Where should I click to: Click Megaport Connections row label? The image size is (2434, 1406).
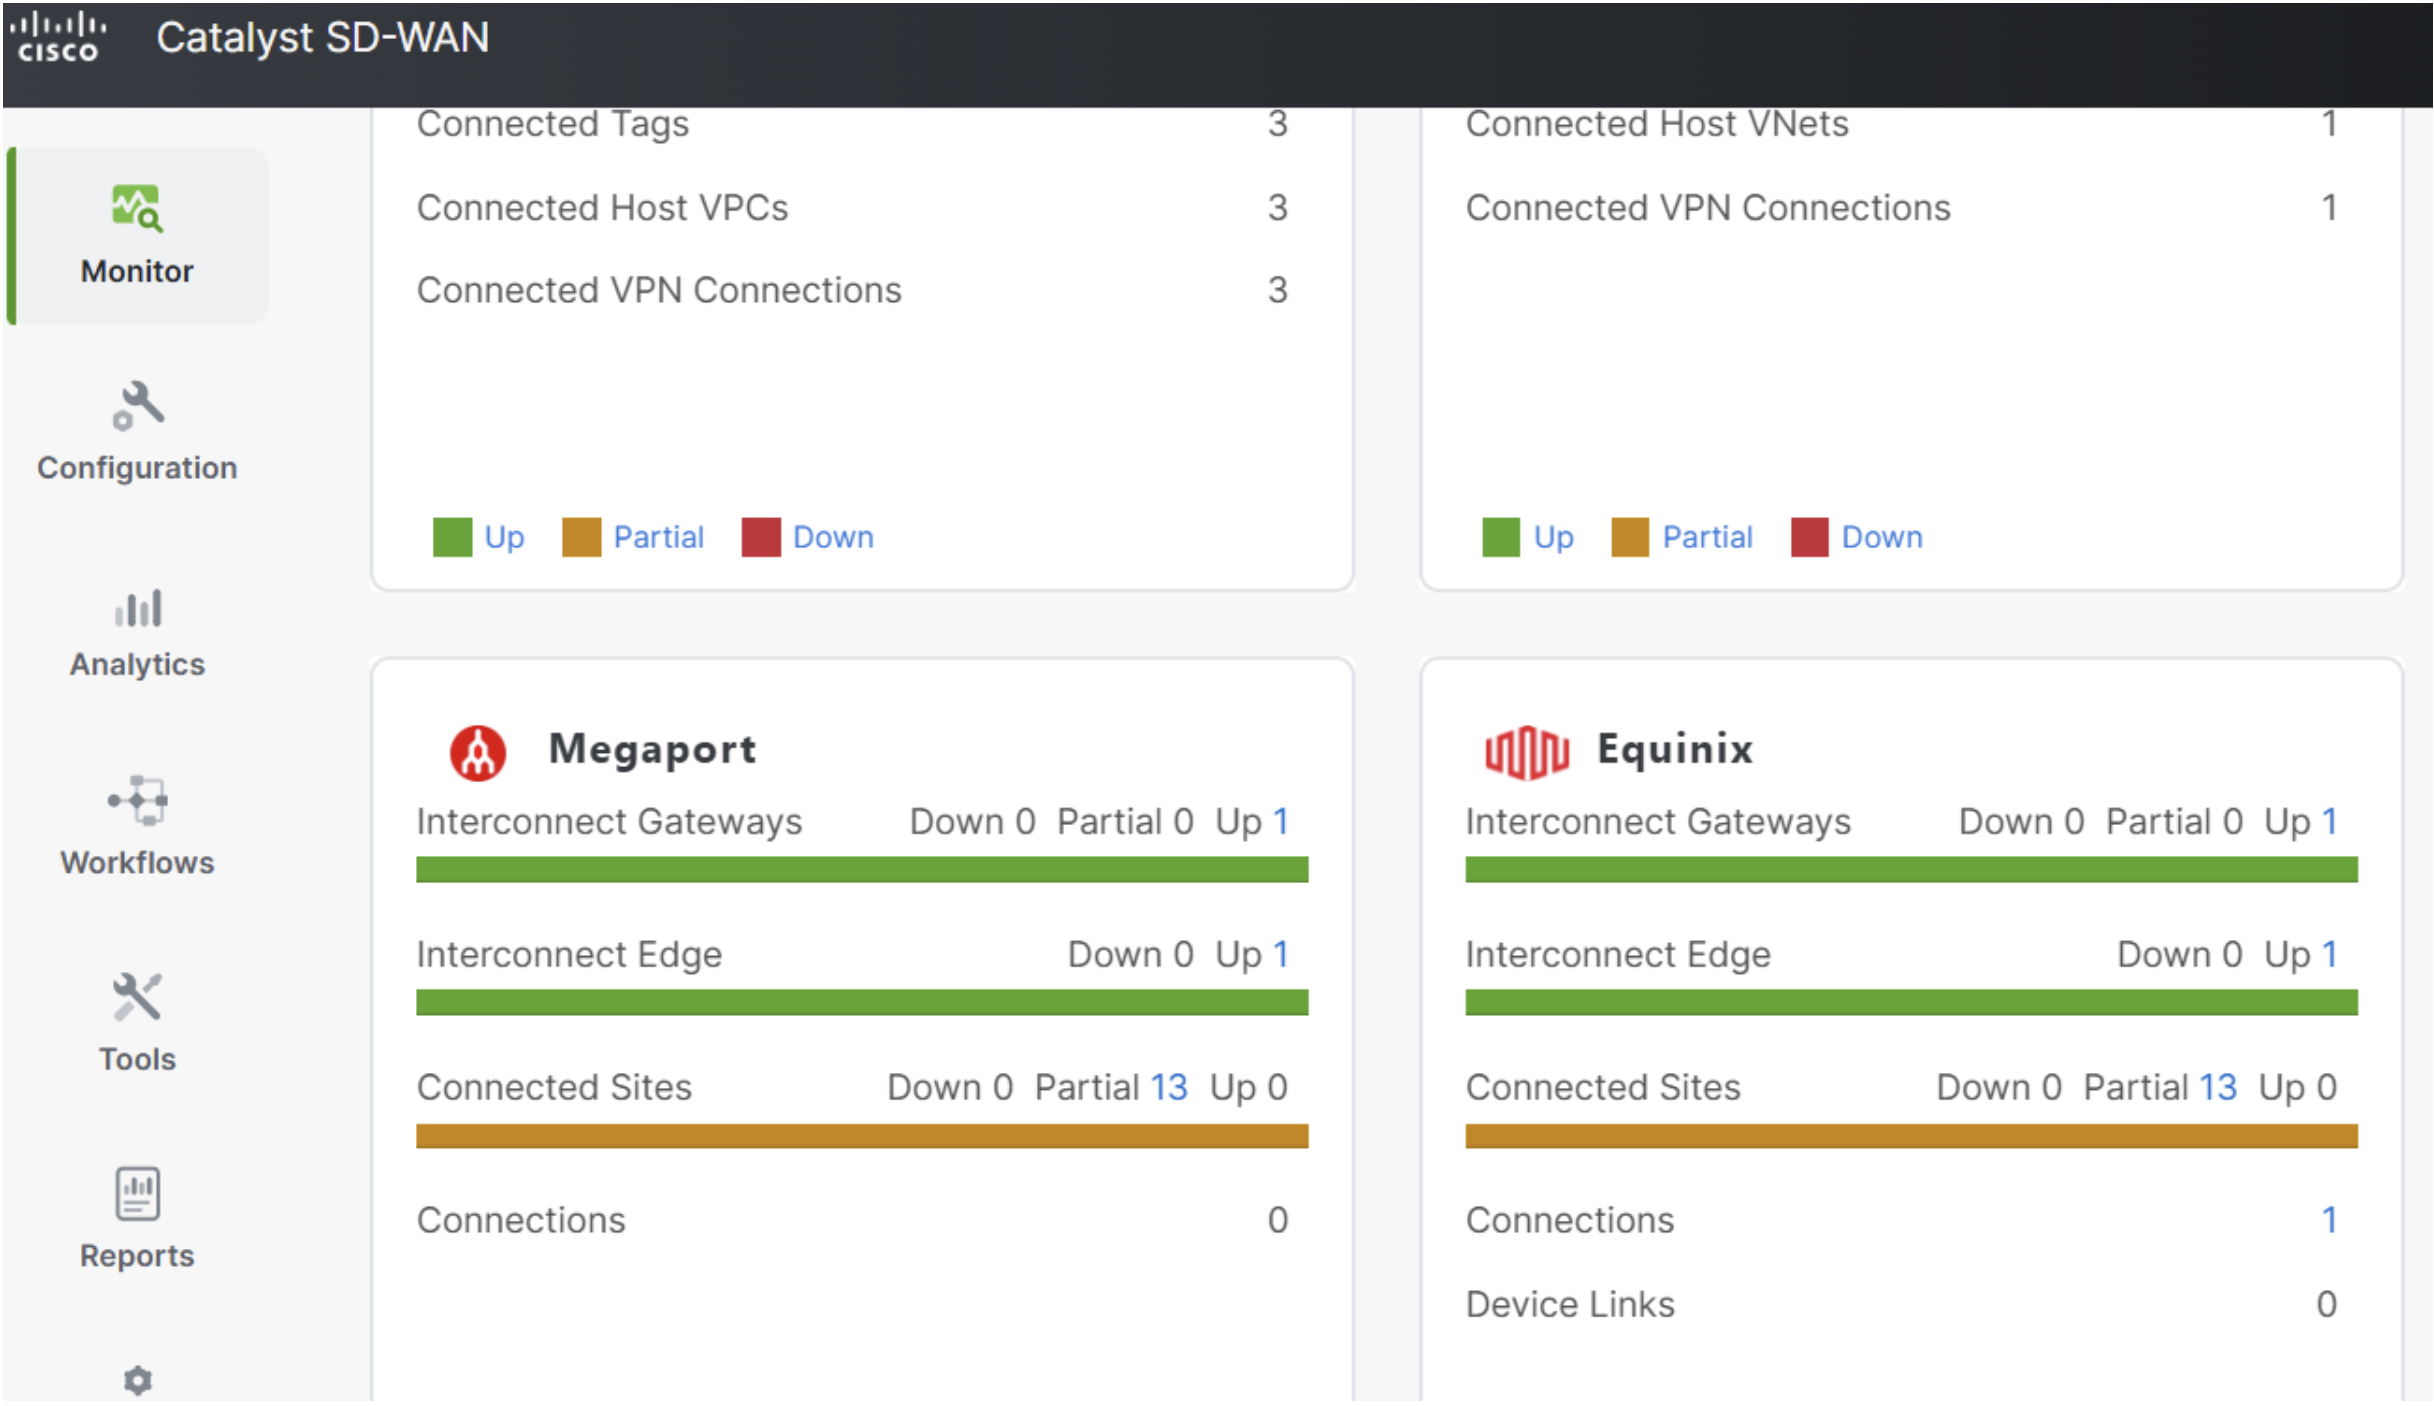(521, 1221)
